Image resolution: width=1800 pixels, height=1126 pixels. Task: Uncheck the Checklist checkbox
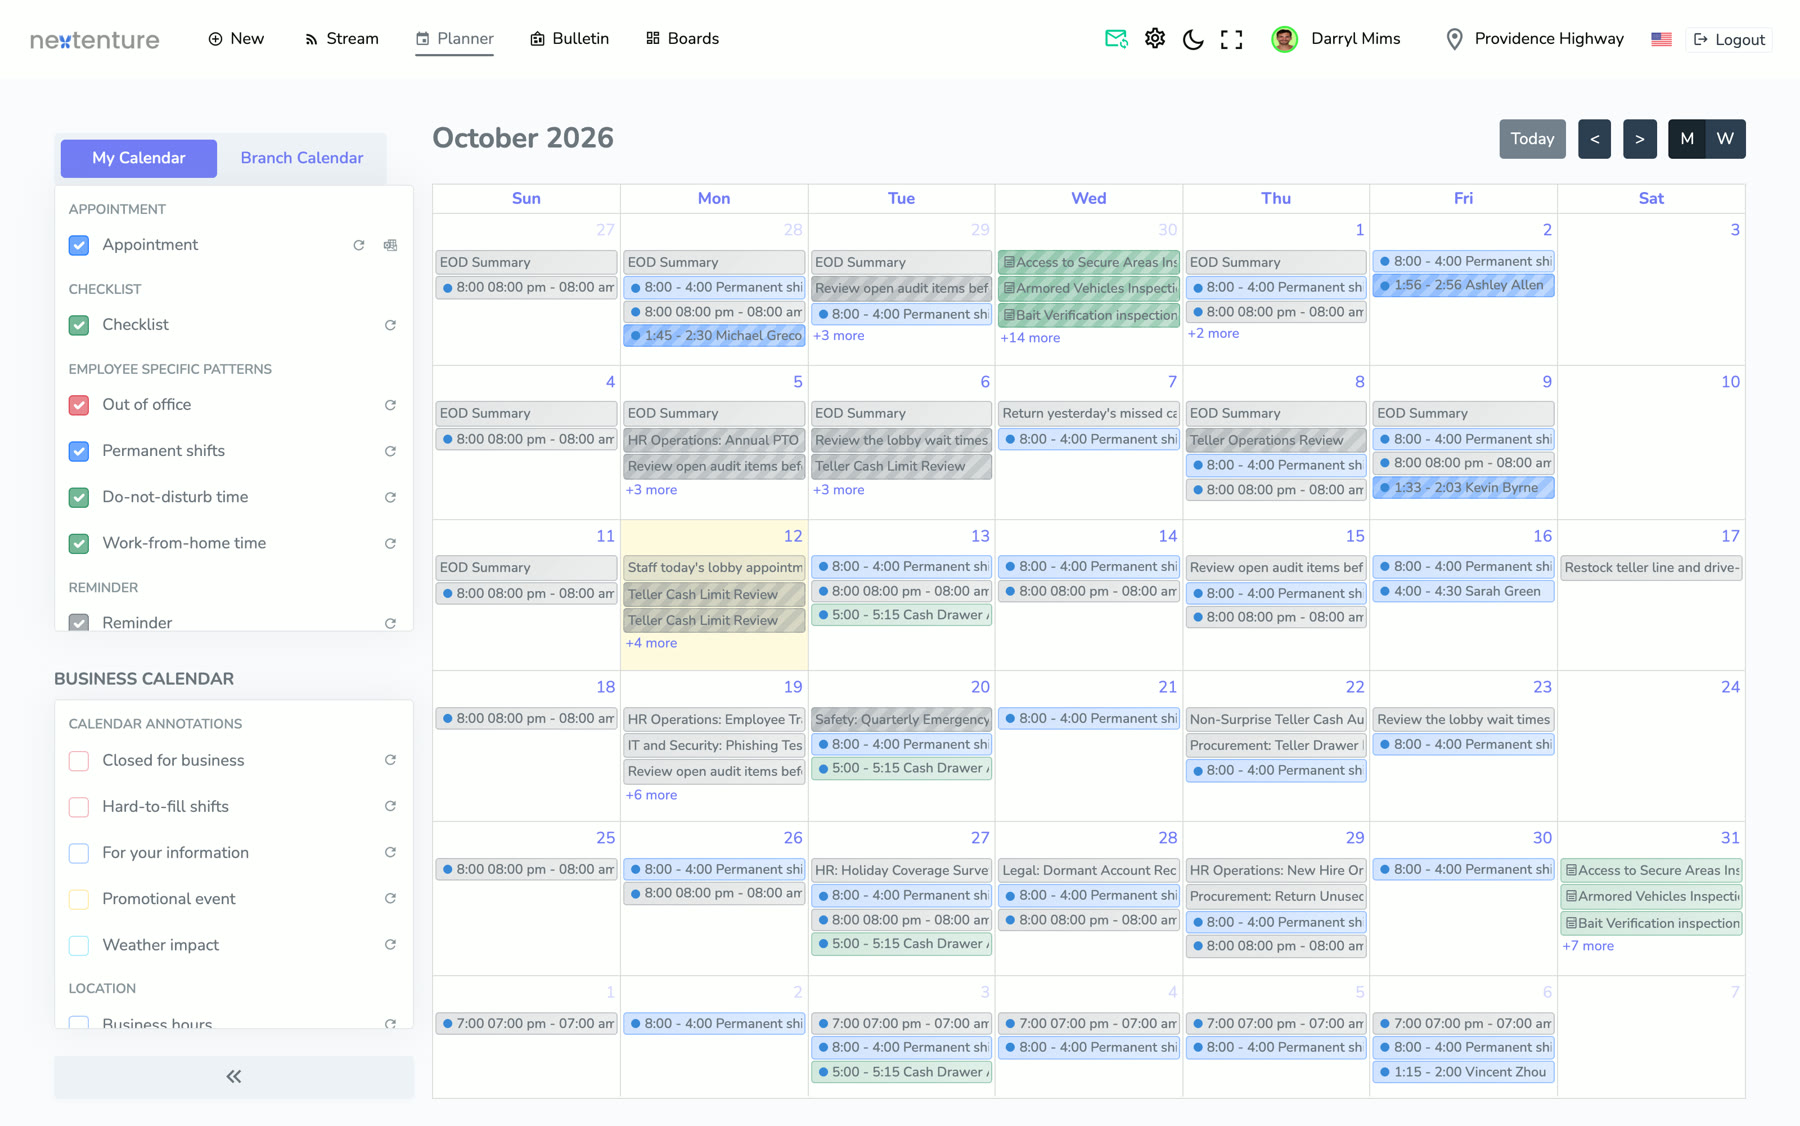[79, 325]
